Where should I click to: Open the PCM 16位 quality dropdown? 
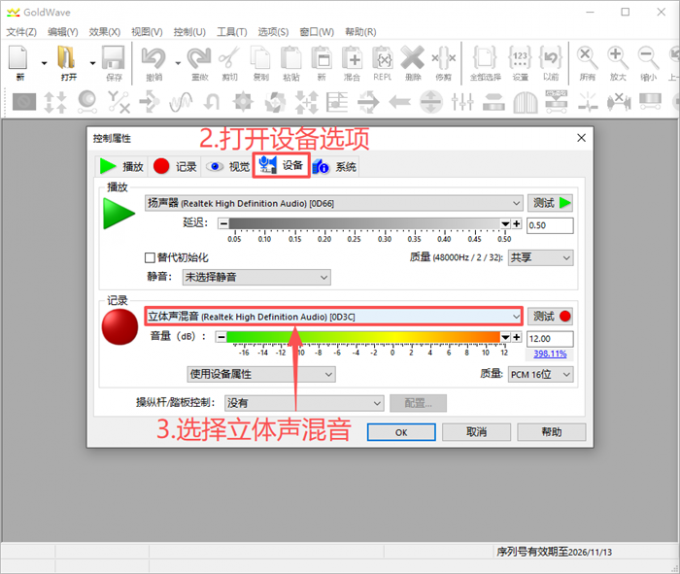[x=540, y=374]
